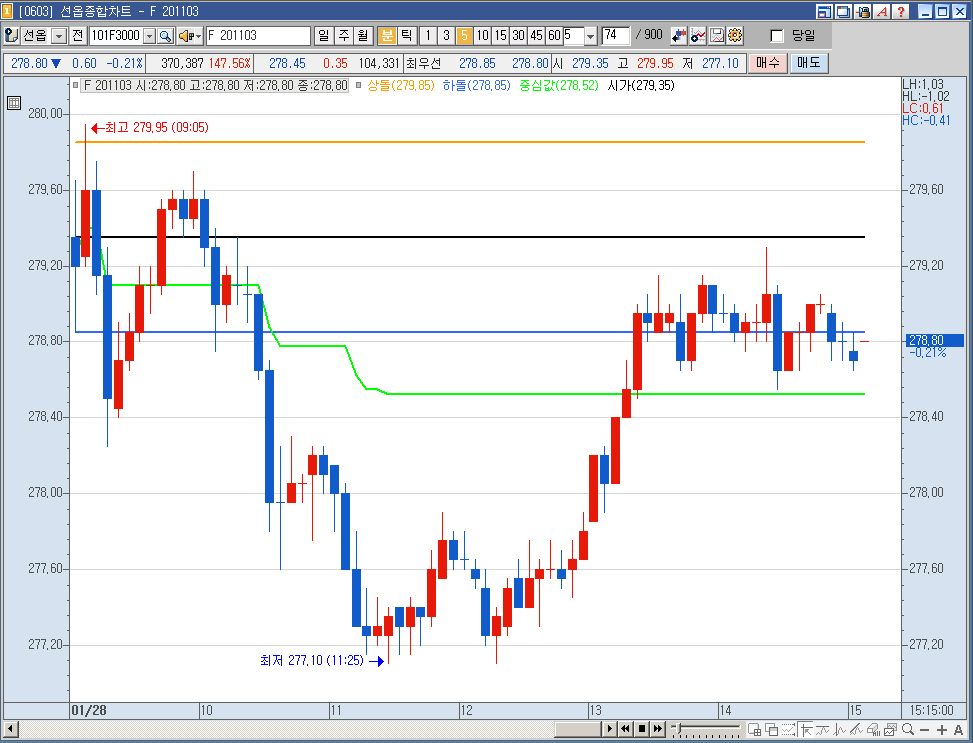
Task: Click the save diskette icon in top toolbar
Action: pos(717,36)
